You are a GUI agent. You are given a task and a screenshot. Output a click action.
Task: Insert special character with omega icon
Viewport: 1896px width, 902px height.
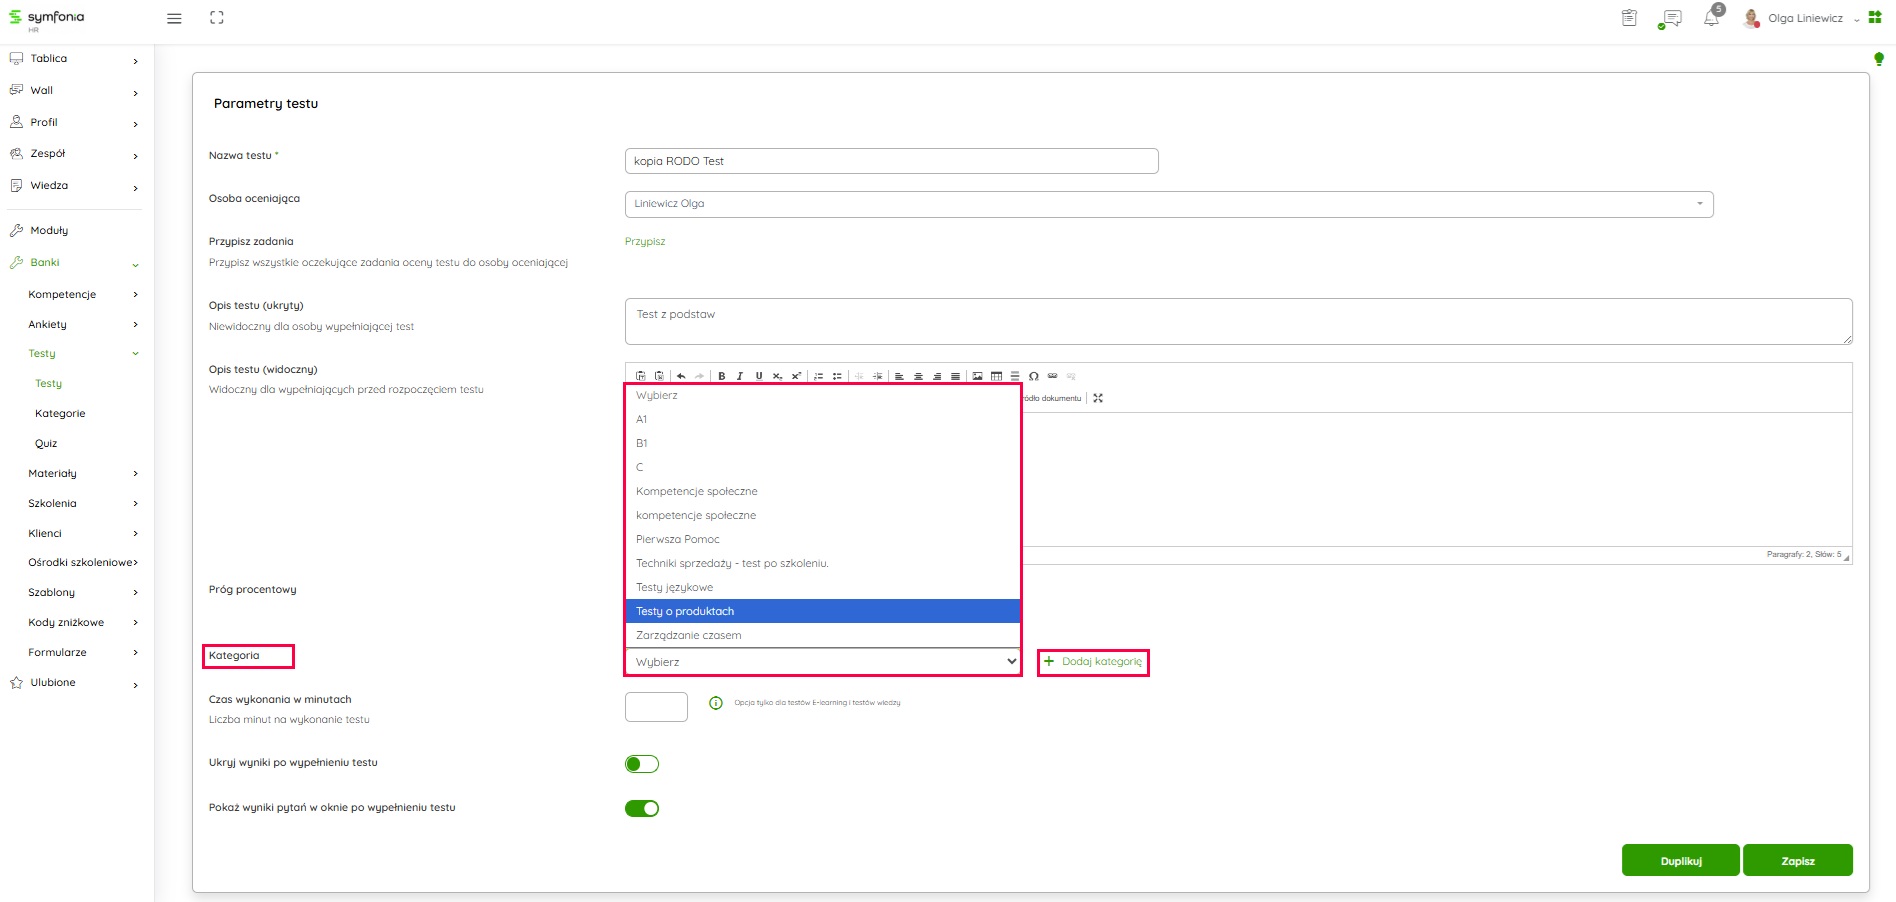(1033, 376)
